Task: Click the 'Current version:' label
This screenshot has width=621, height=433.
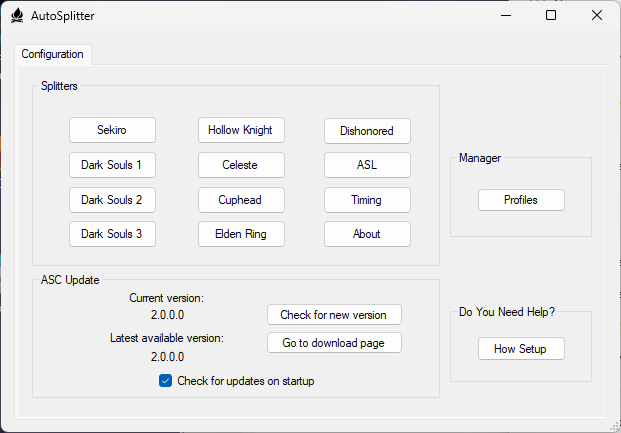Action: click(x=166, y=298)
